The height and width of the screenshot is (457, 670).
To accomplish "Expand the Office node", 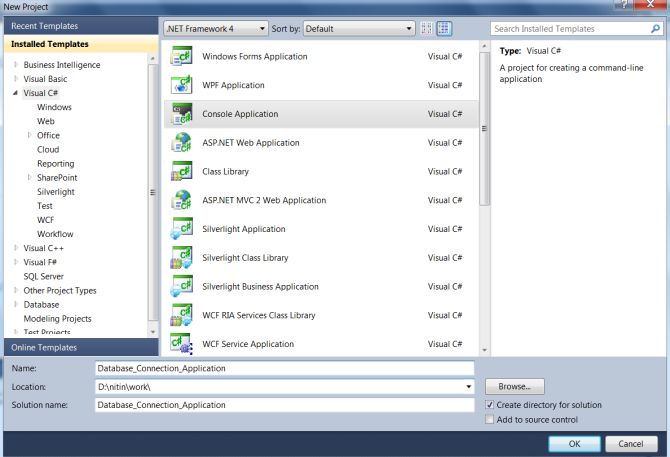I will [x=29, y=135].
